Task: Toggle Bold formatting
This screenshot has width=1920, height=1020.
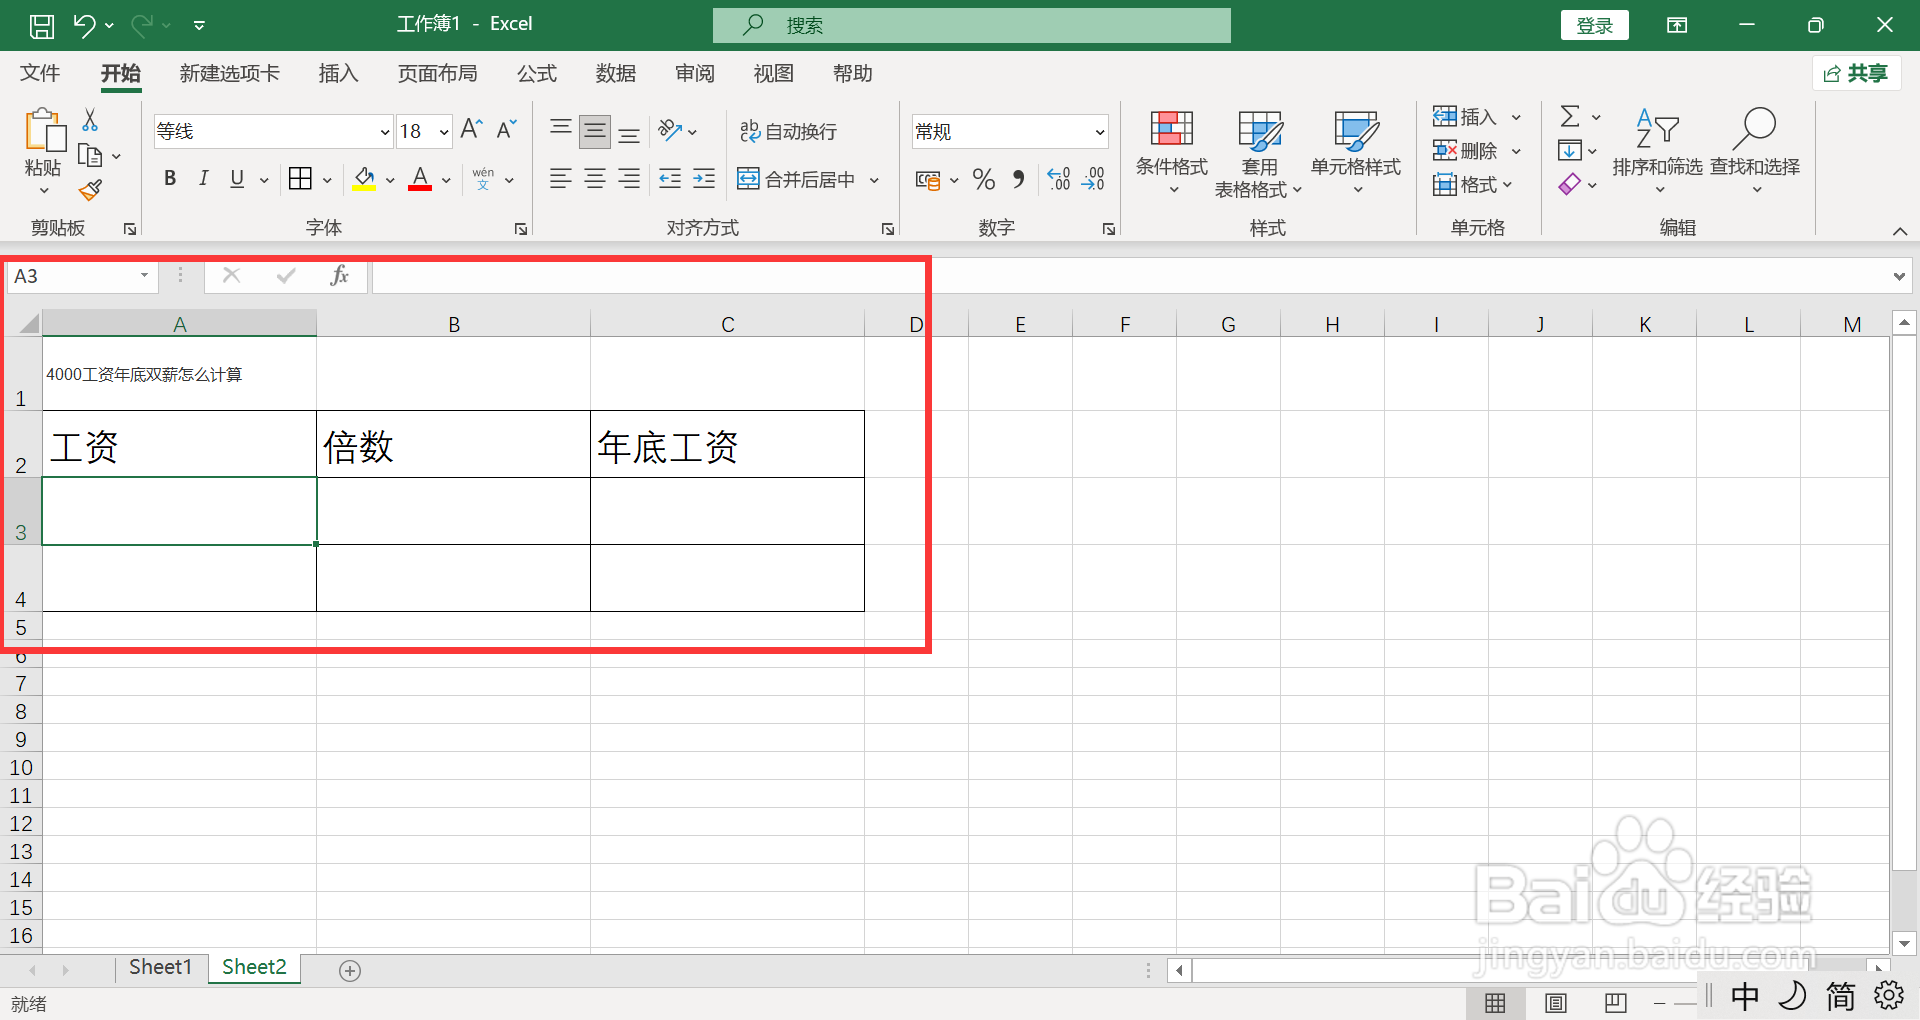Action: (x=170, y=179)
